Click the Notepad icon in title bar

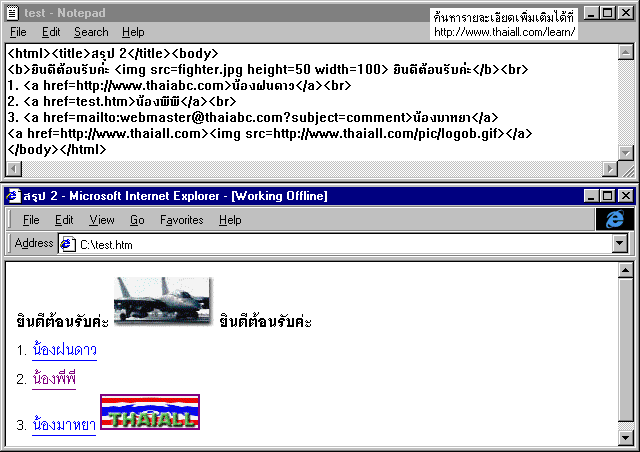tap(12, 13)
